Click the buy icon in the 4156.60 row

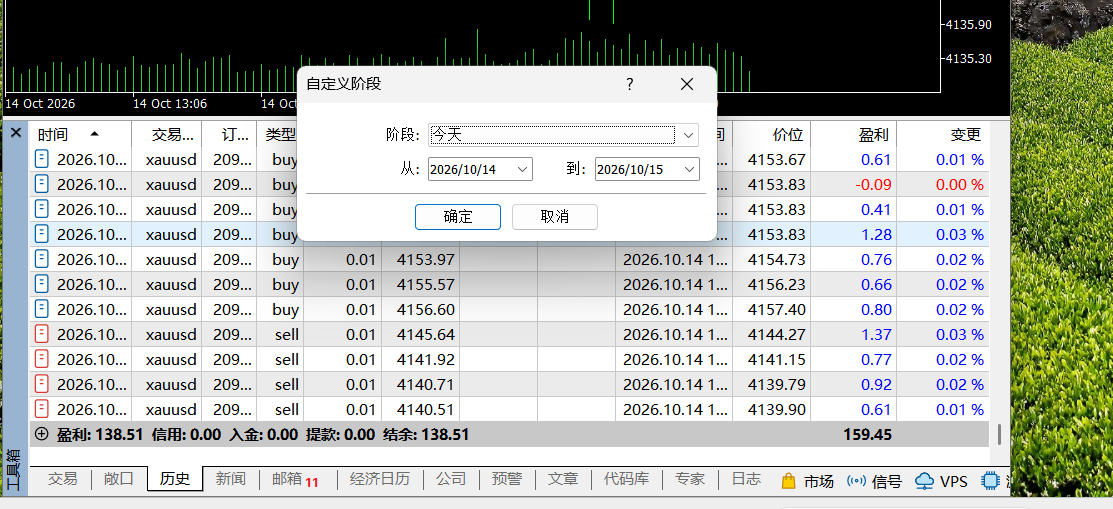click(x=42, y=310)
